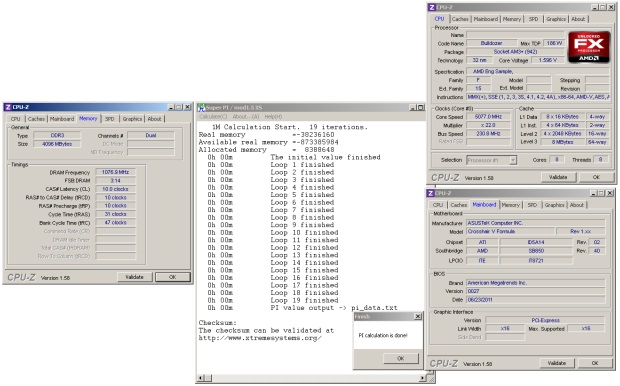The image size is (620, 386).
Task: Click the Super PI title bar icon
Action: pyautogui.click(x=201, y=108)
